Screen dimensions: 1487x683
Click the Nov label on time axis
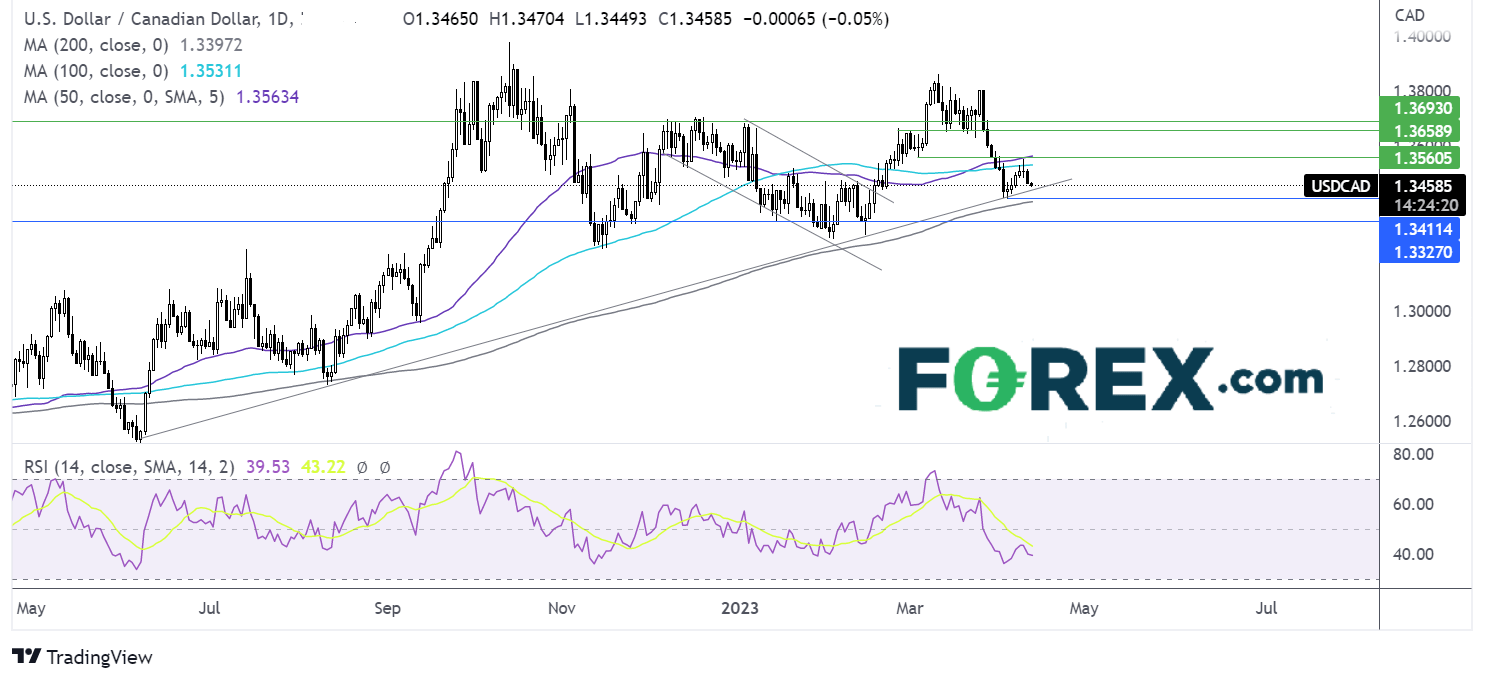coord(563,607)
